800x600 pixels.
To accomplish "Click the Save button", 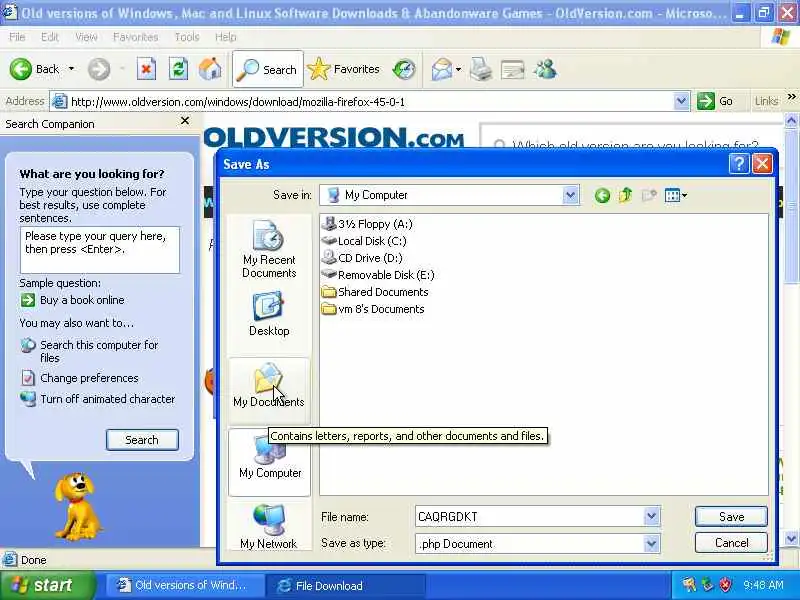I will [x=731, y=517].
